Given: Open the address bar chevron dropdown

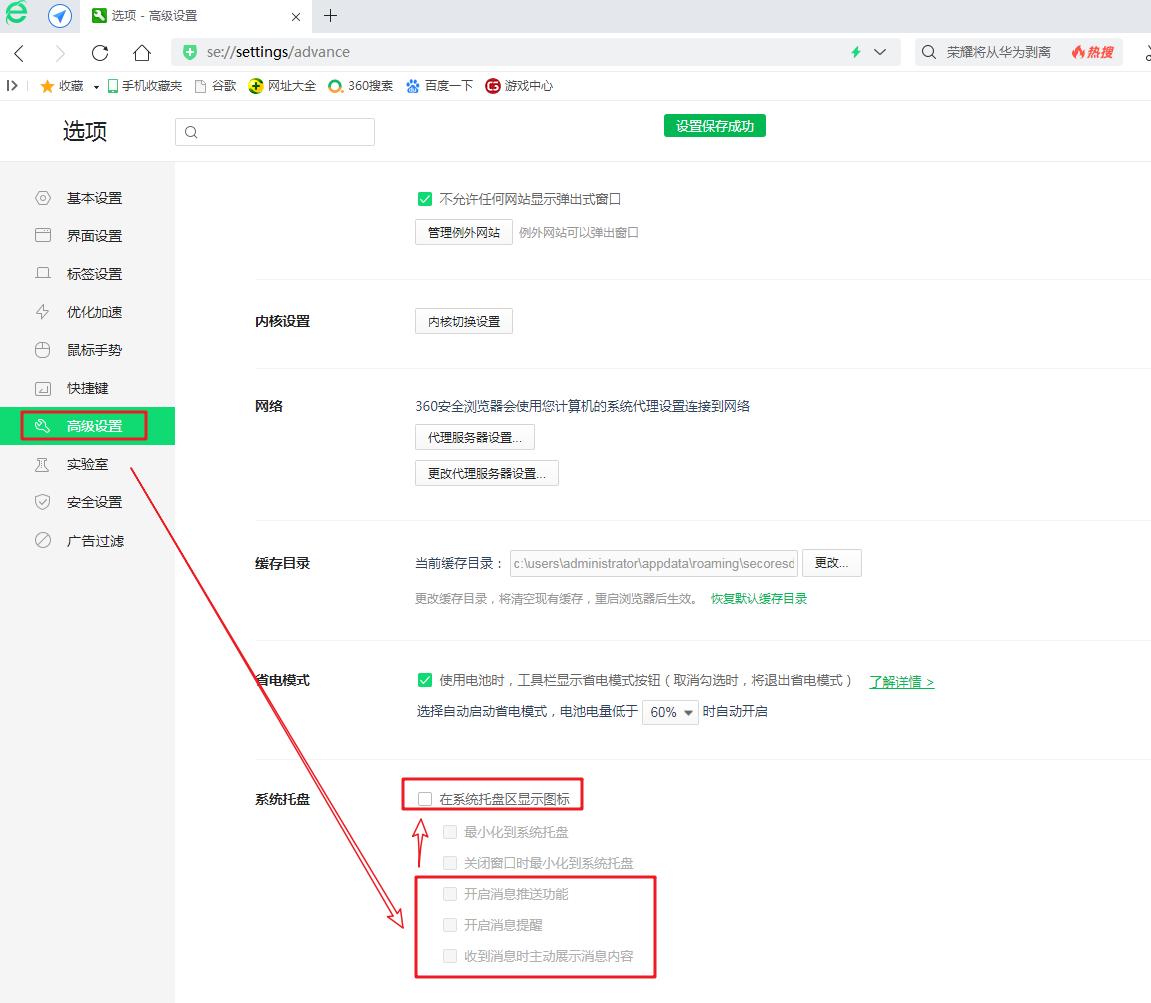Looking at the screenshot, I should pos(879,51).
